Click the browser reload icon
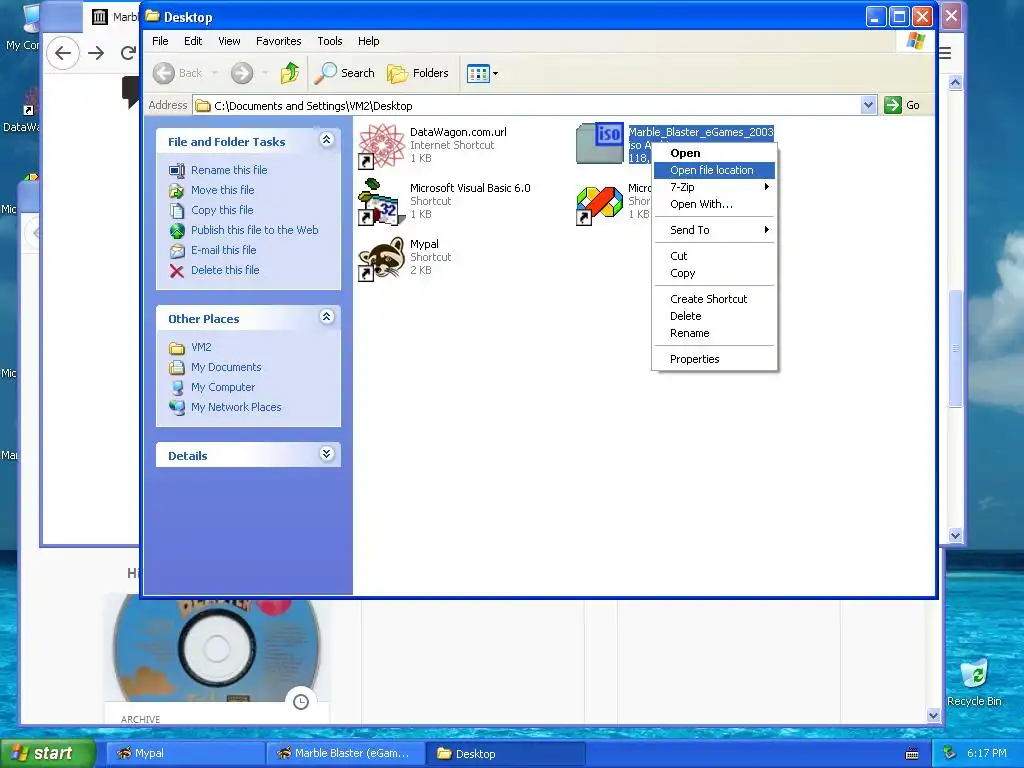The image size is (1024, 768). coord(129,53)
